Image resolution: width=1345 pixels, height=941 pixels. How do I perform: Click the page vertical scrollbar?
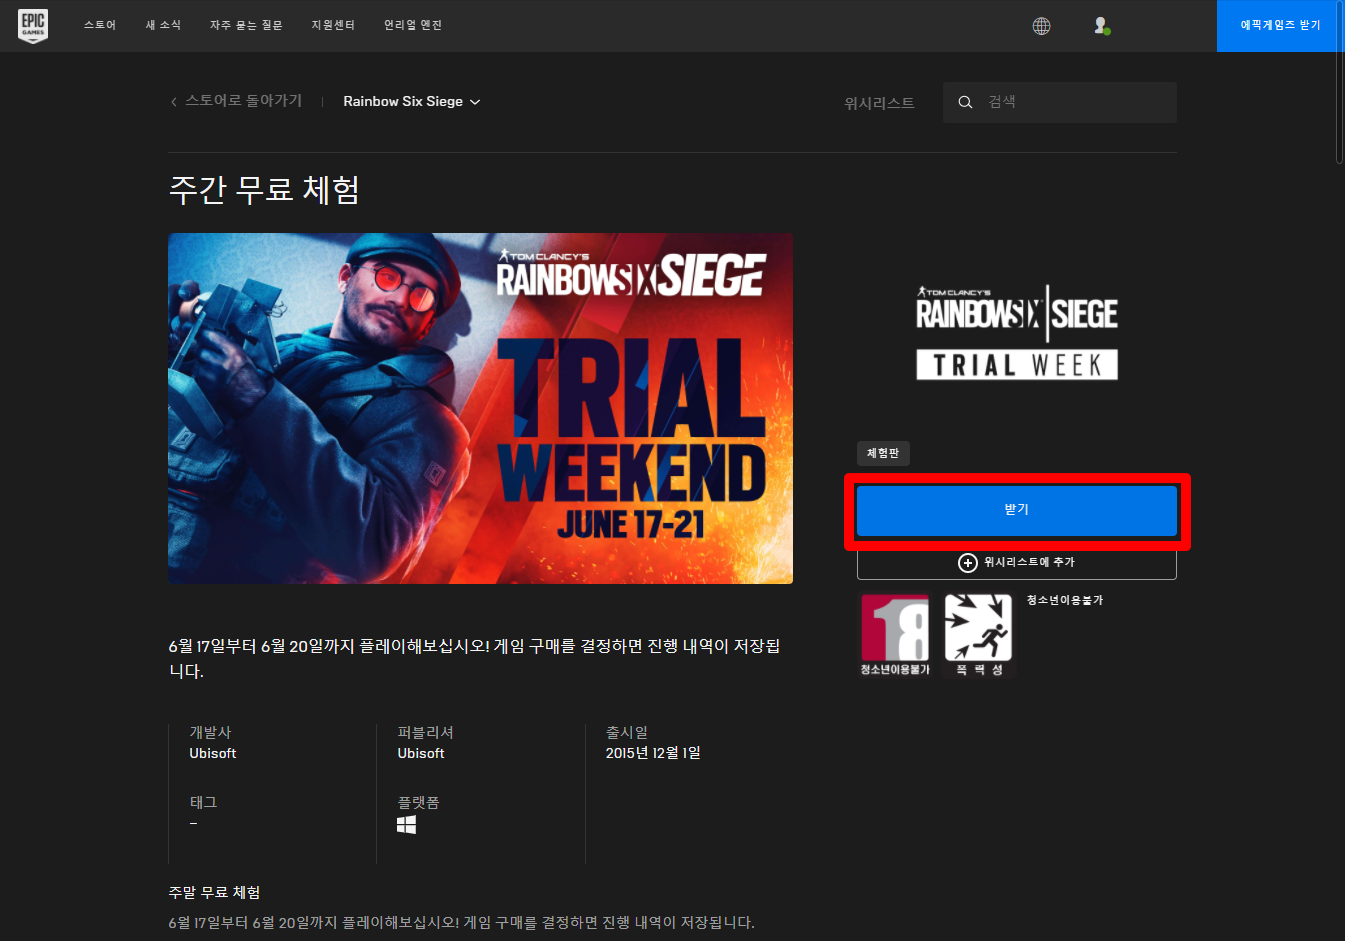click(x=1340, y=85)
